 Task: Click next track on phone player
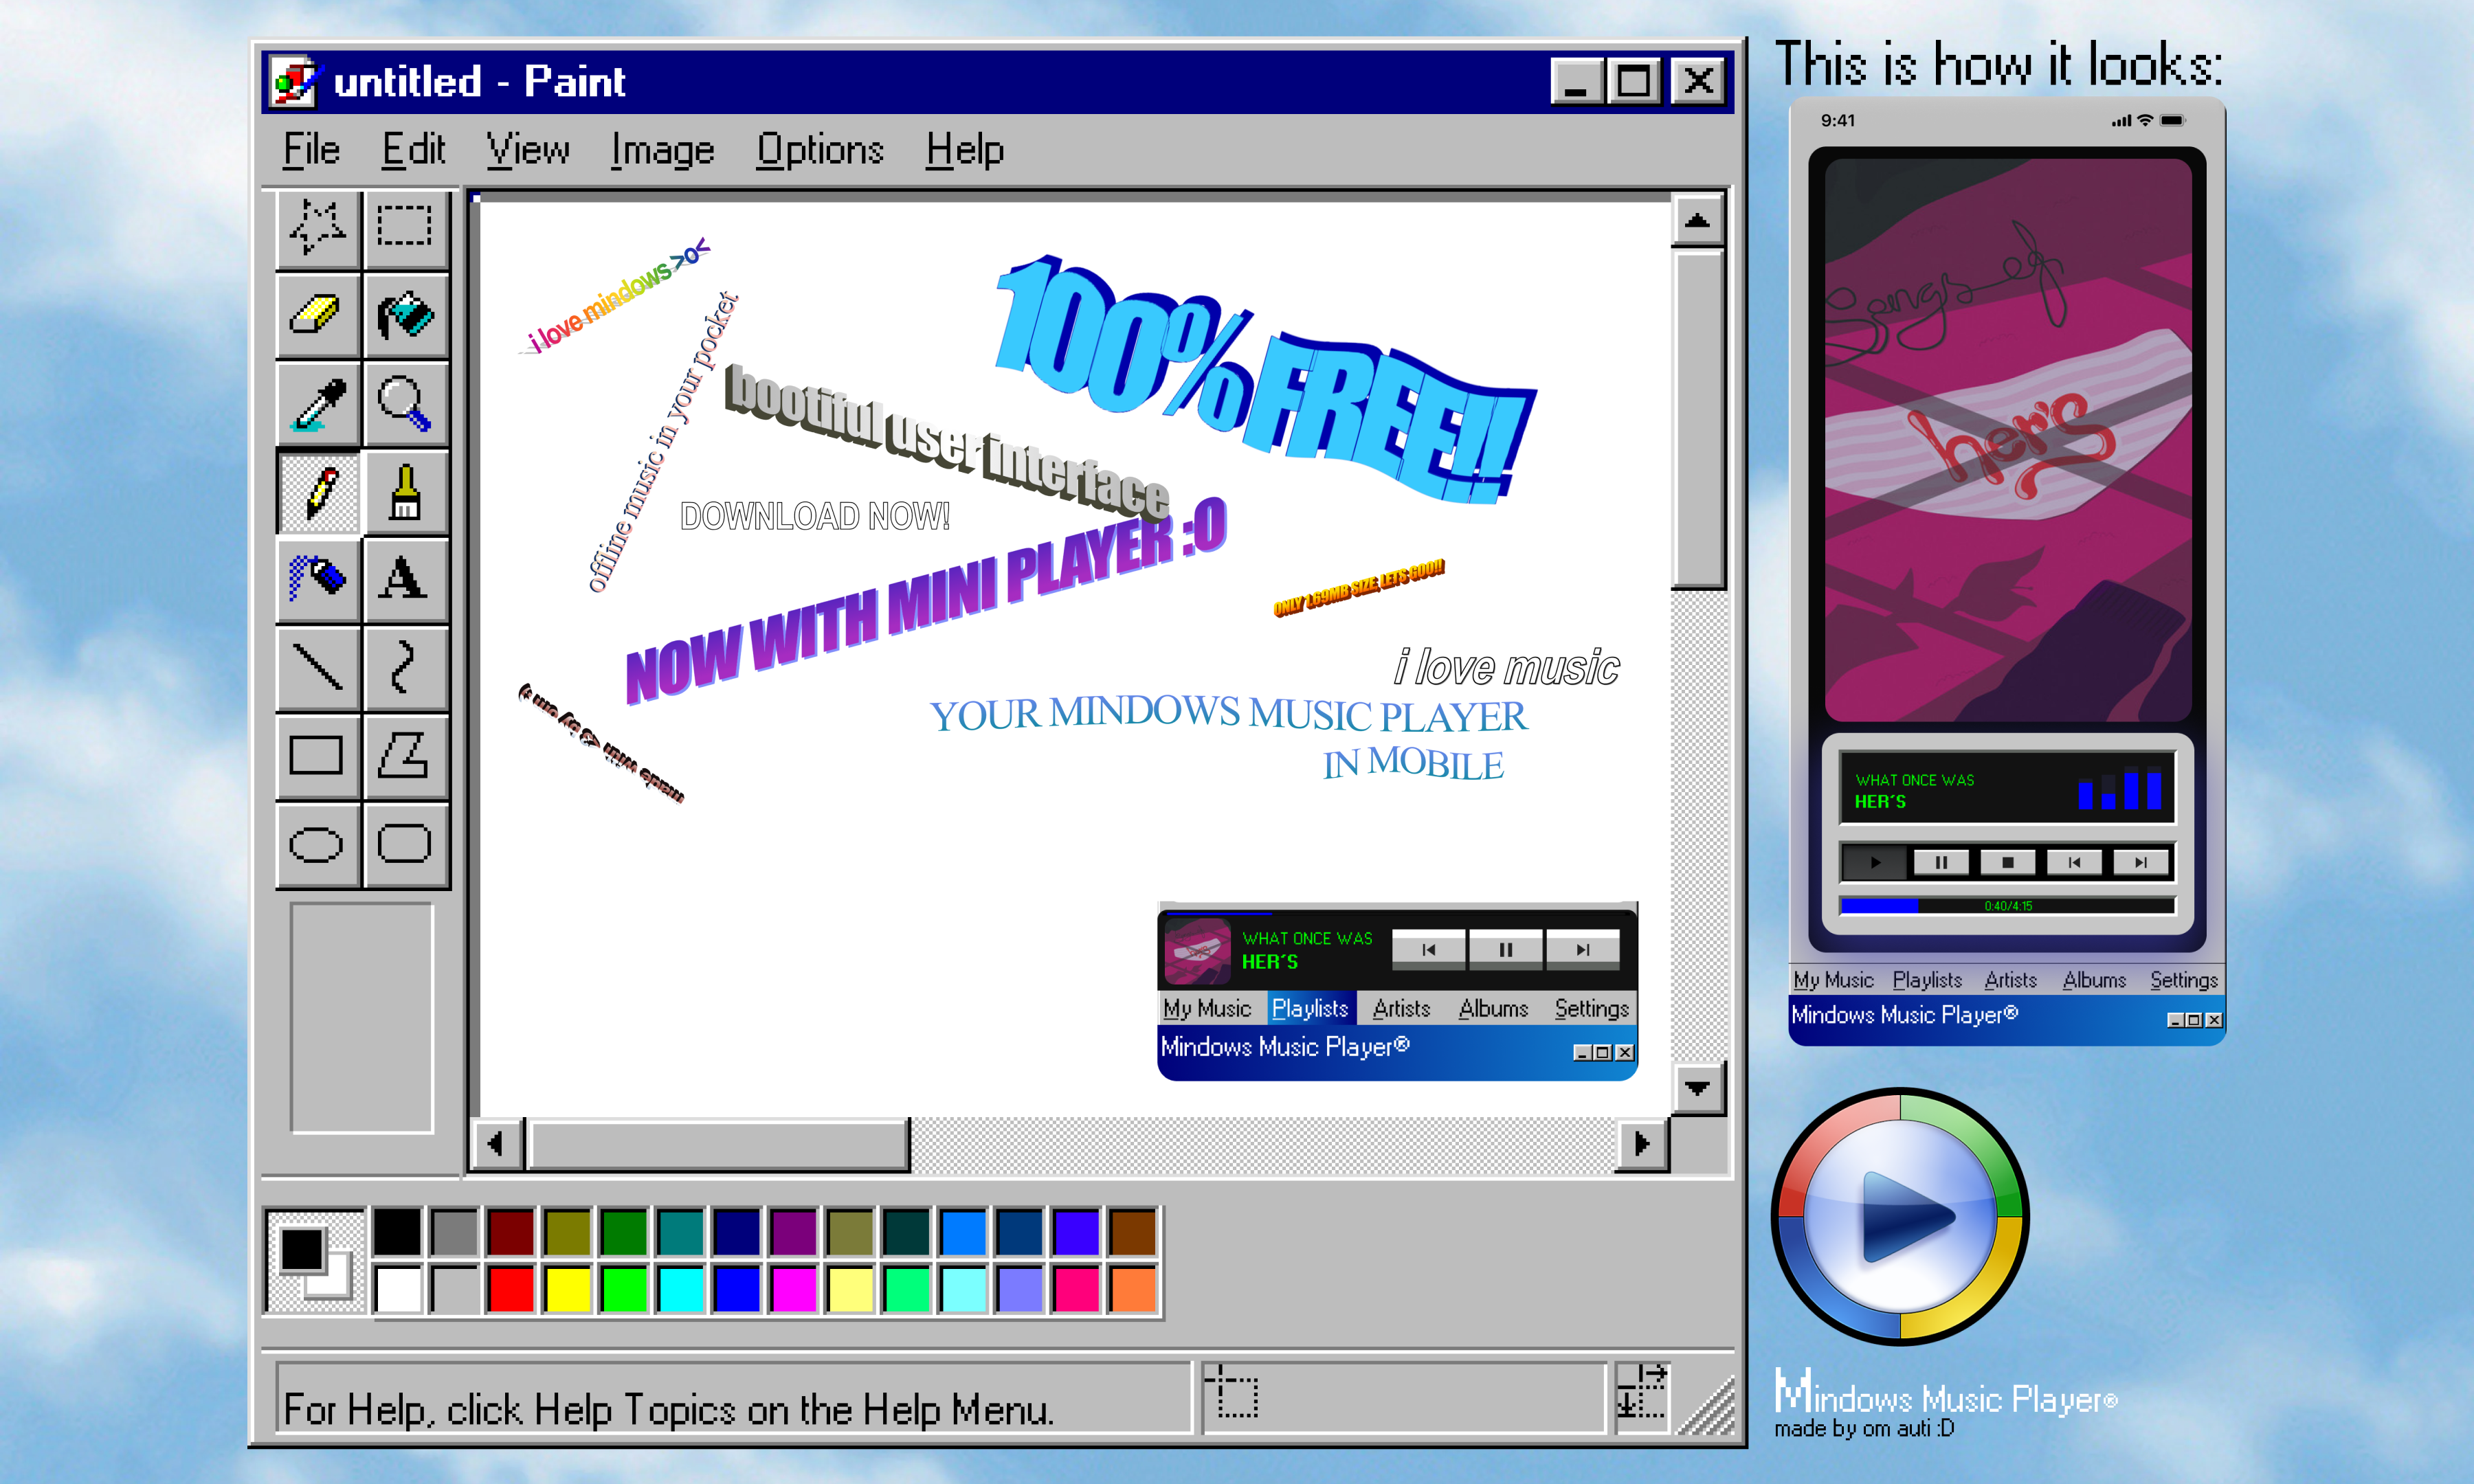point(2140,862)
